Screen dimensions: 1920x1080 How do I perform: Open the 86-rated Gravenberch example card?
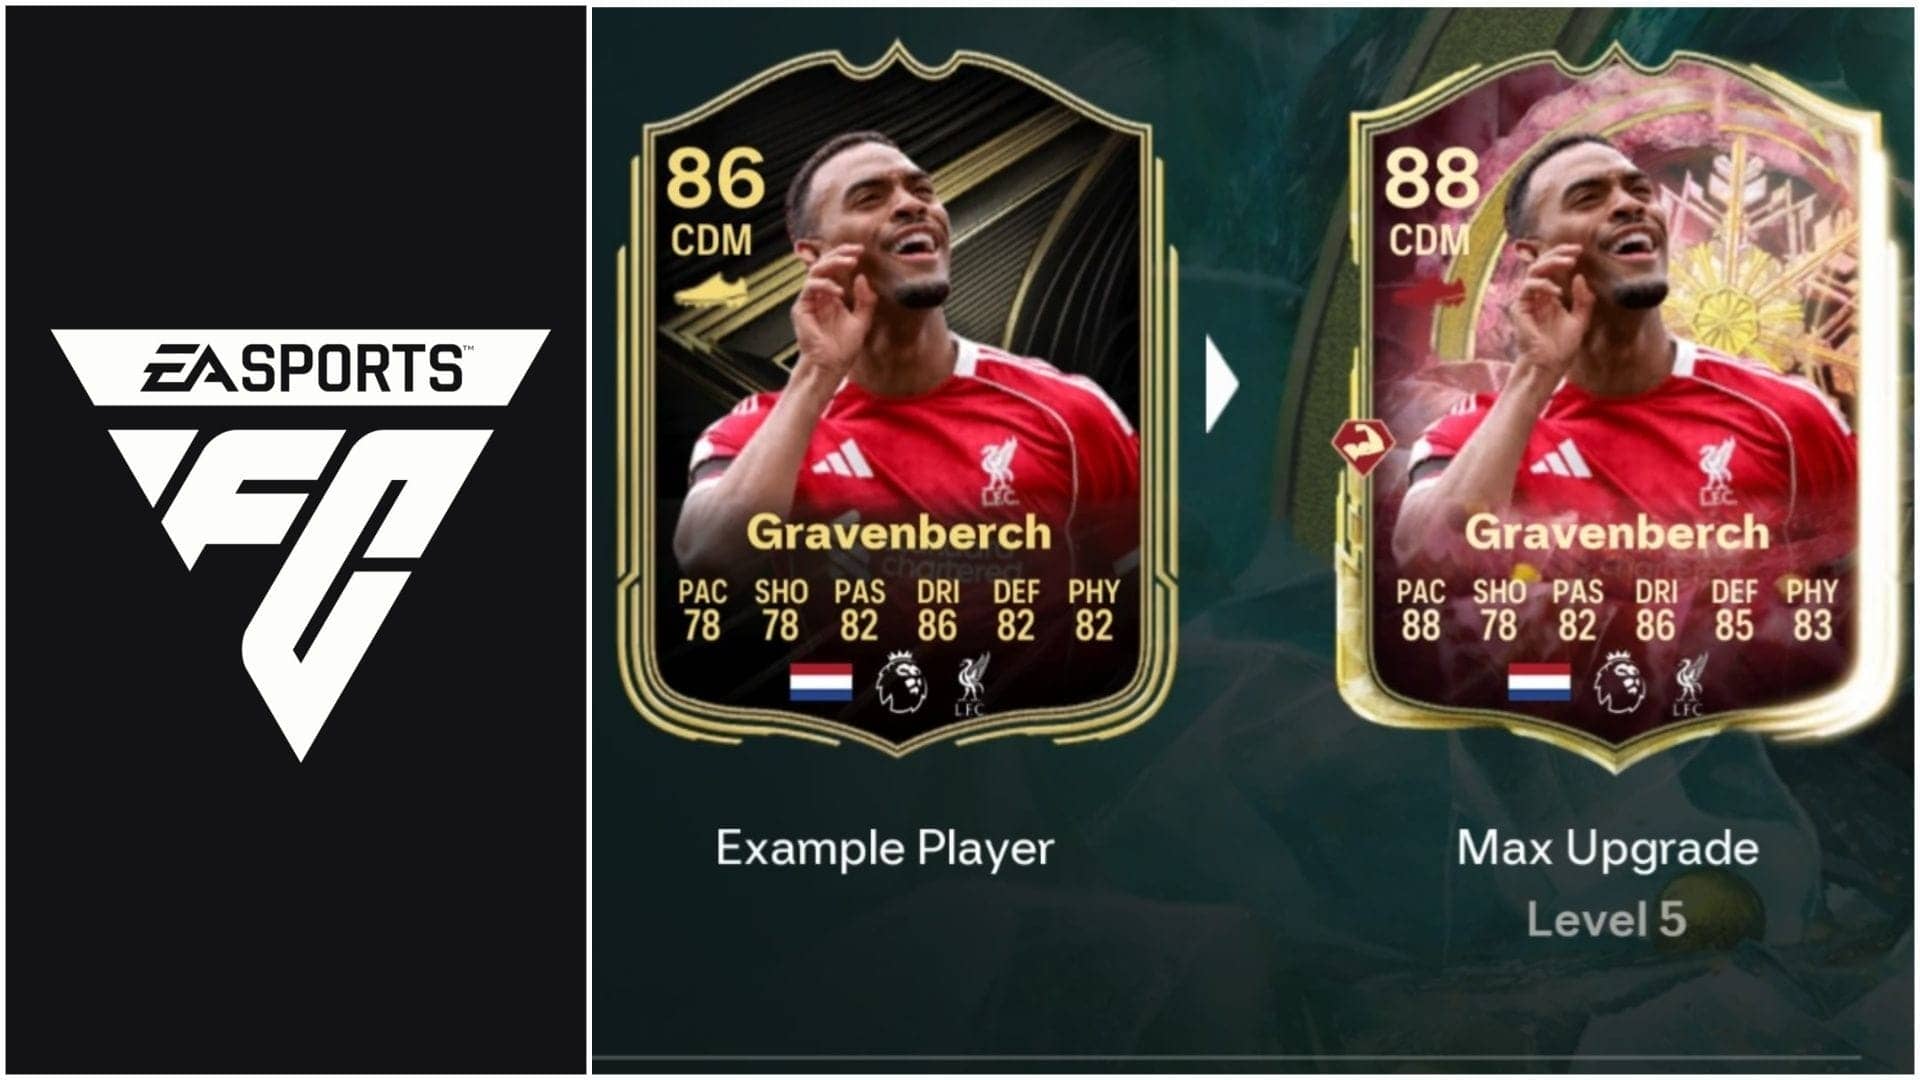pyautogui.click(x=897, y=398)
